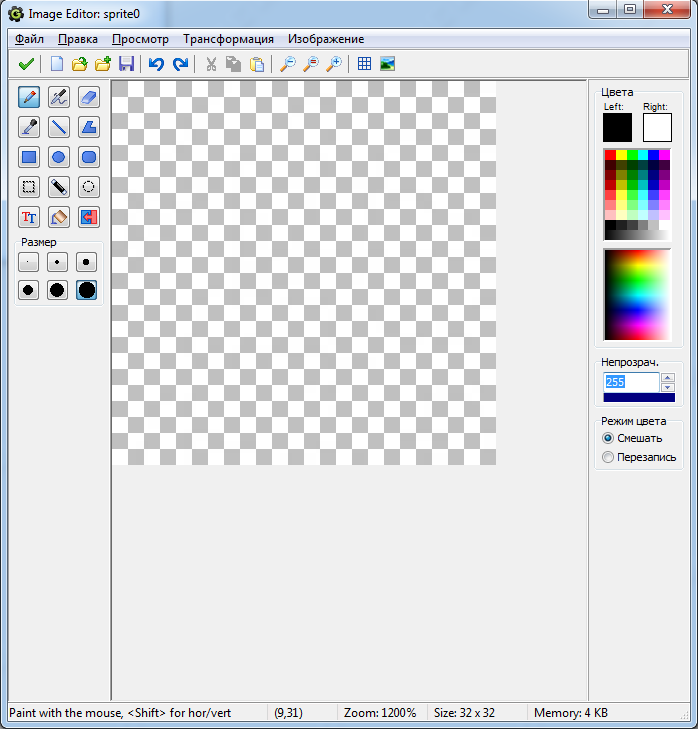Click the opacity field showing 255
Screen dimensions: 698x729
click(631, 382)
